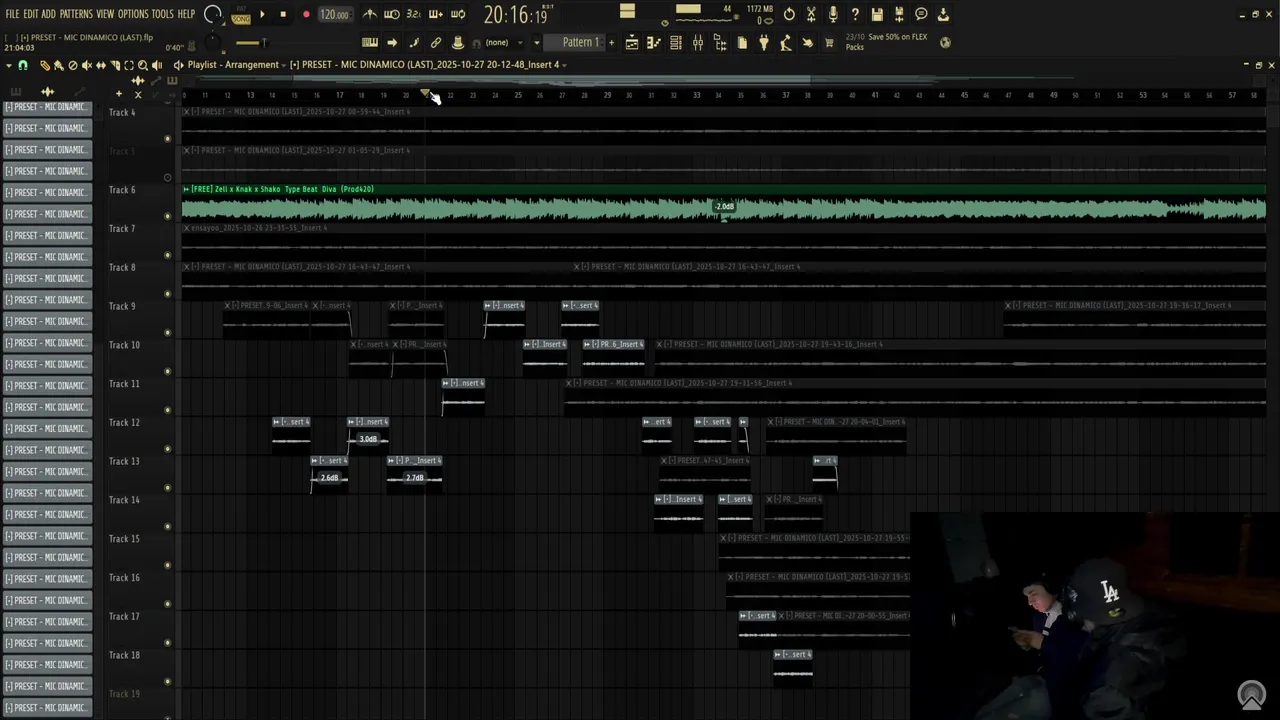Select the playlist slice tool
Screen dimensions: 1280x720
(115, 65)
